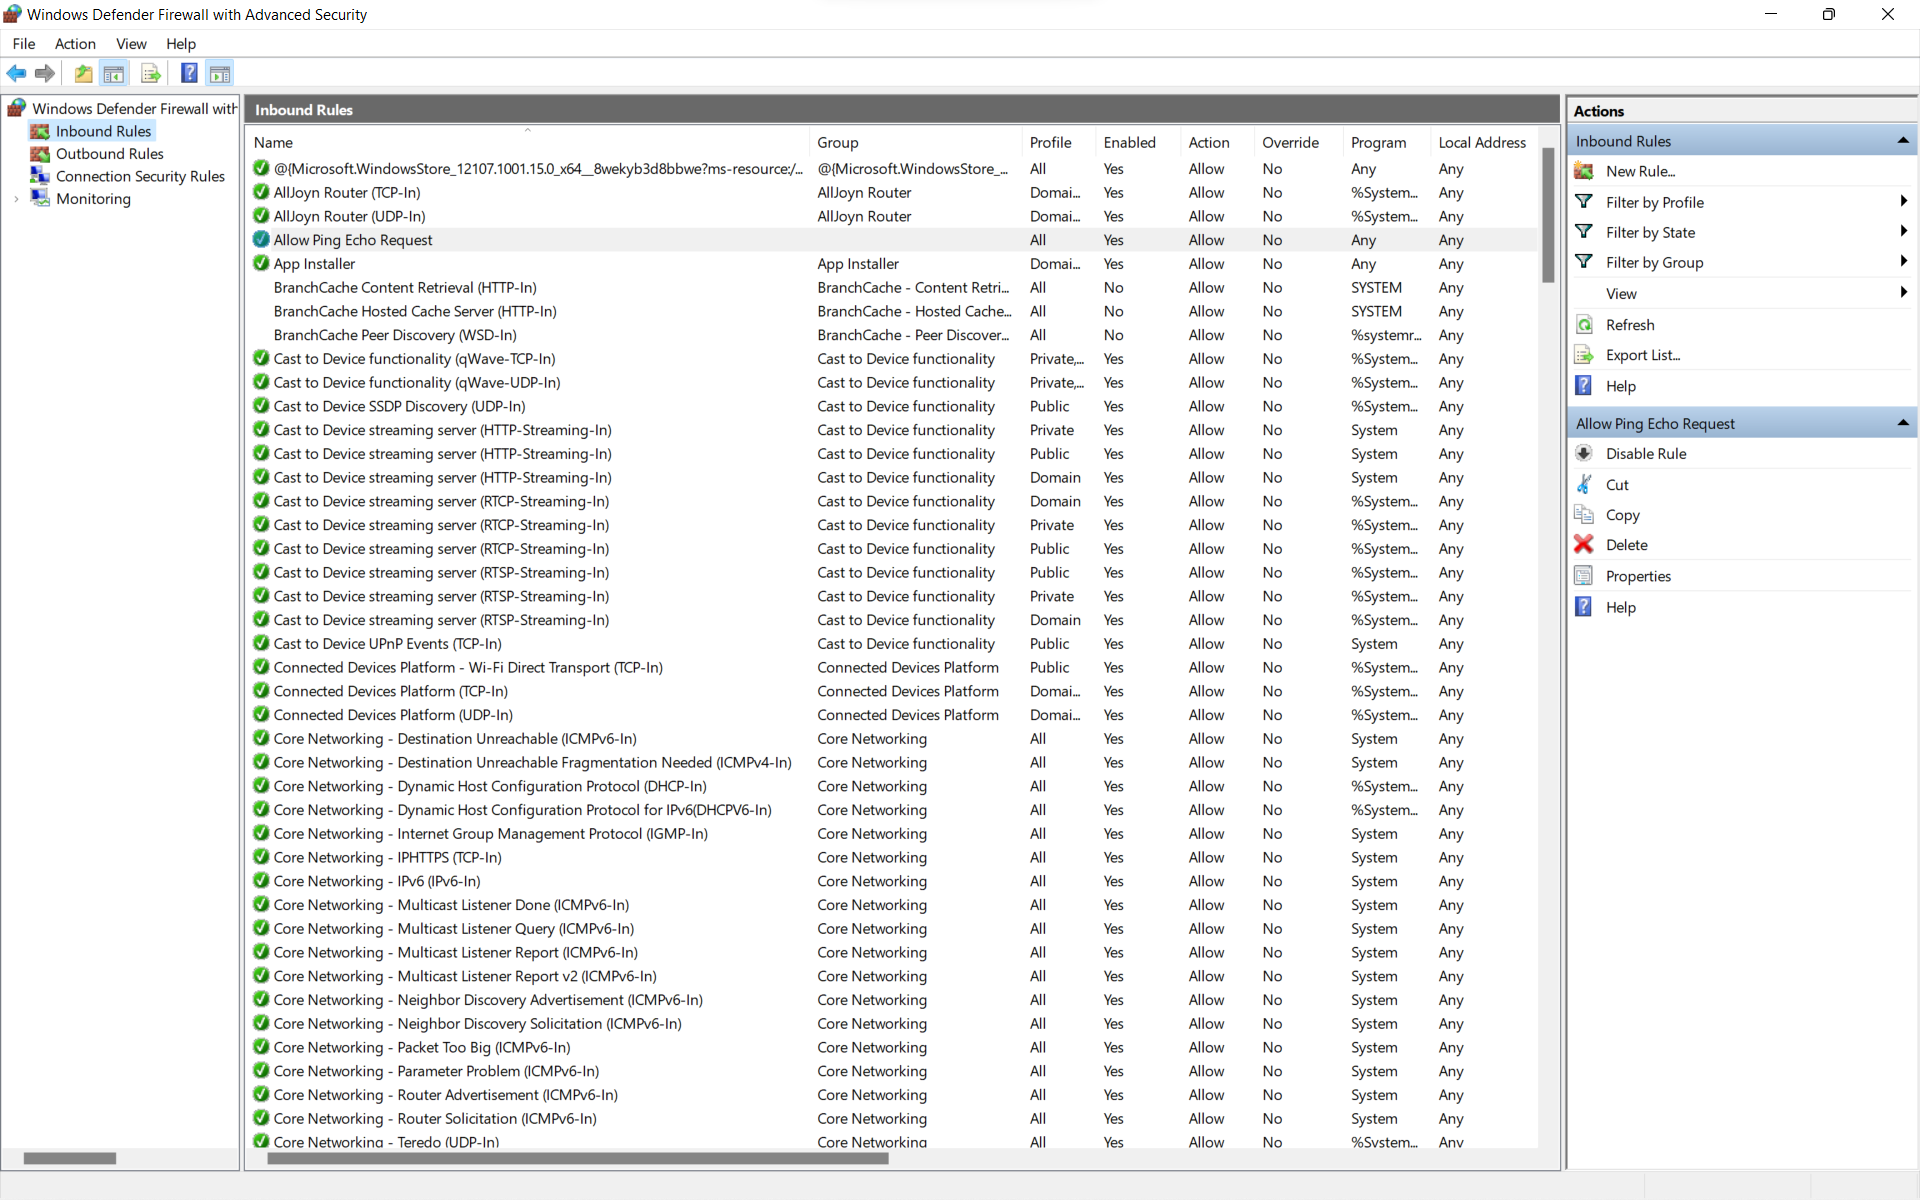Open the View menu in menu bar
Screen dimensions: 1920x1200
(x=131, y=43)
